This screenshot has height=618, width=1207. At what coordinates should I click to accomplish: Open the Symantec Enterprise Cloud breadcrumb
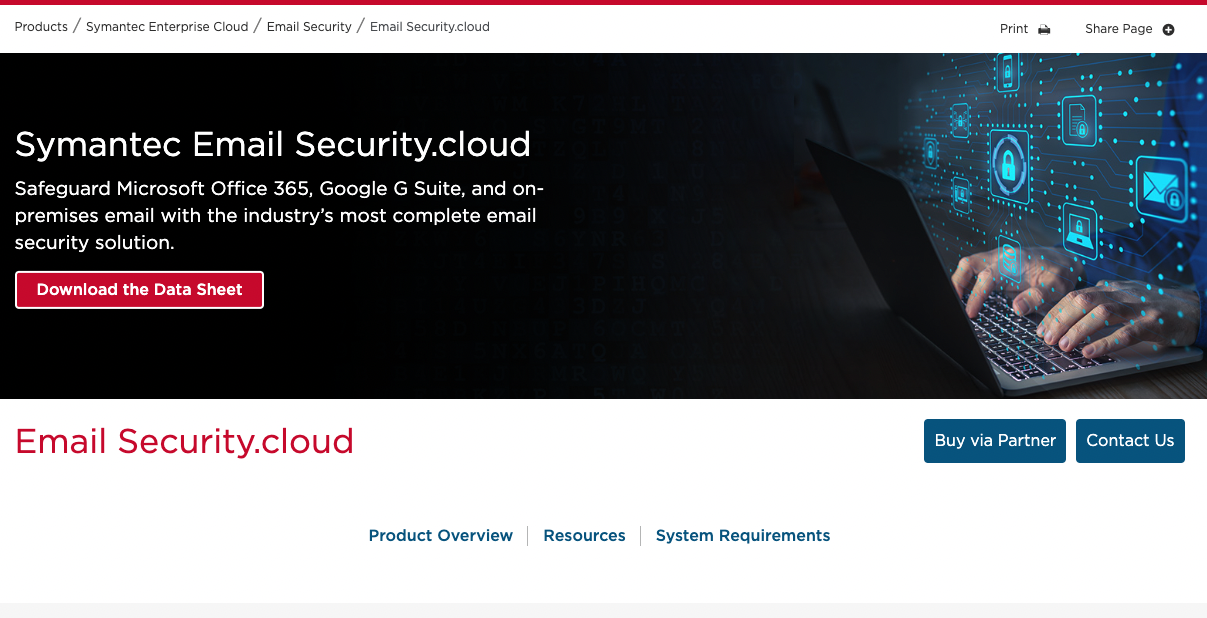tap(167, 27)
